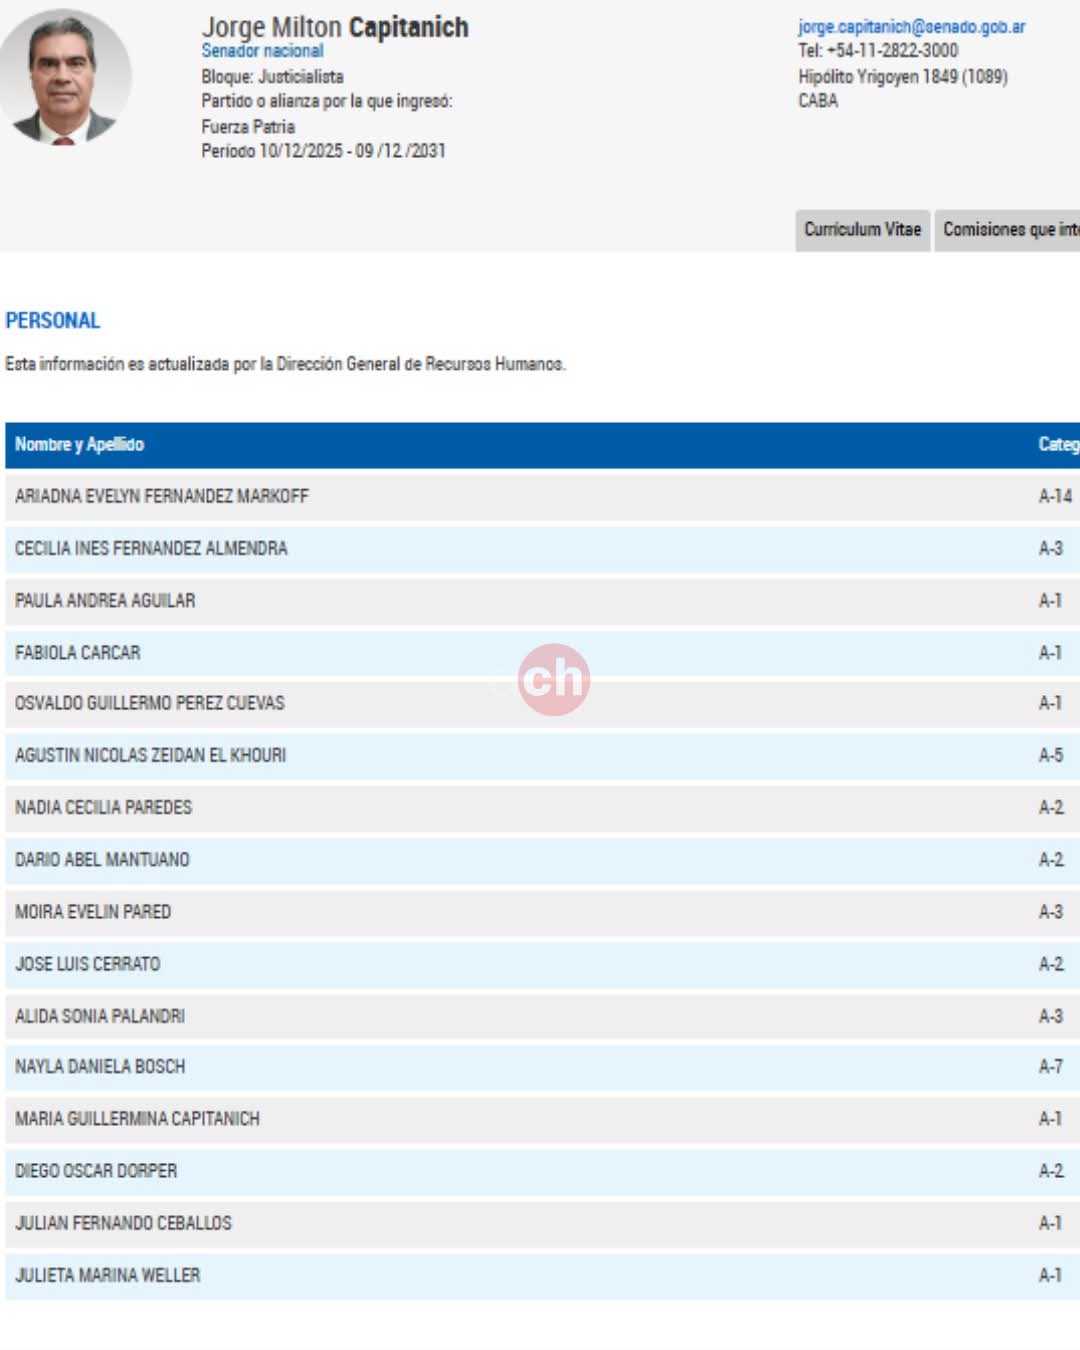Click the 'Nombre y Apellido' column header

[79, 445]
